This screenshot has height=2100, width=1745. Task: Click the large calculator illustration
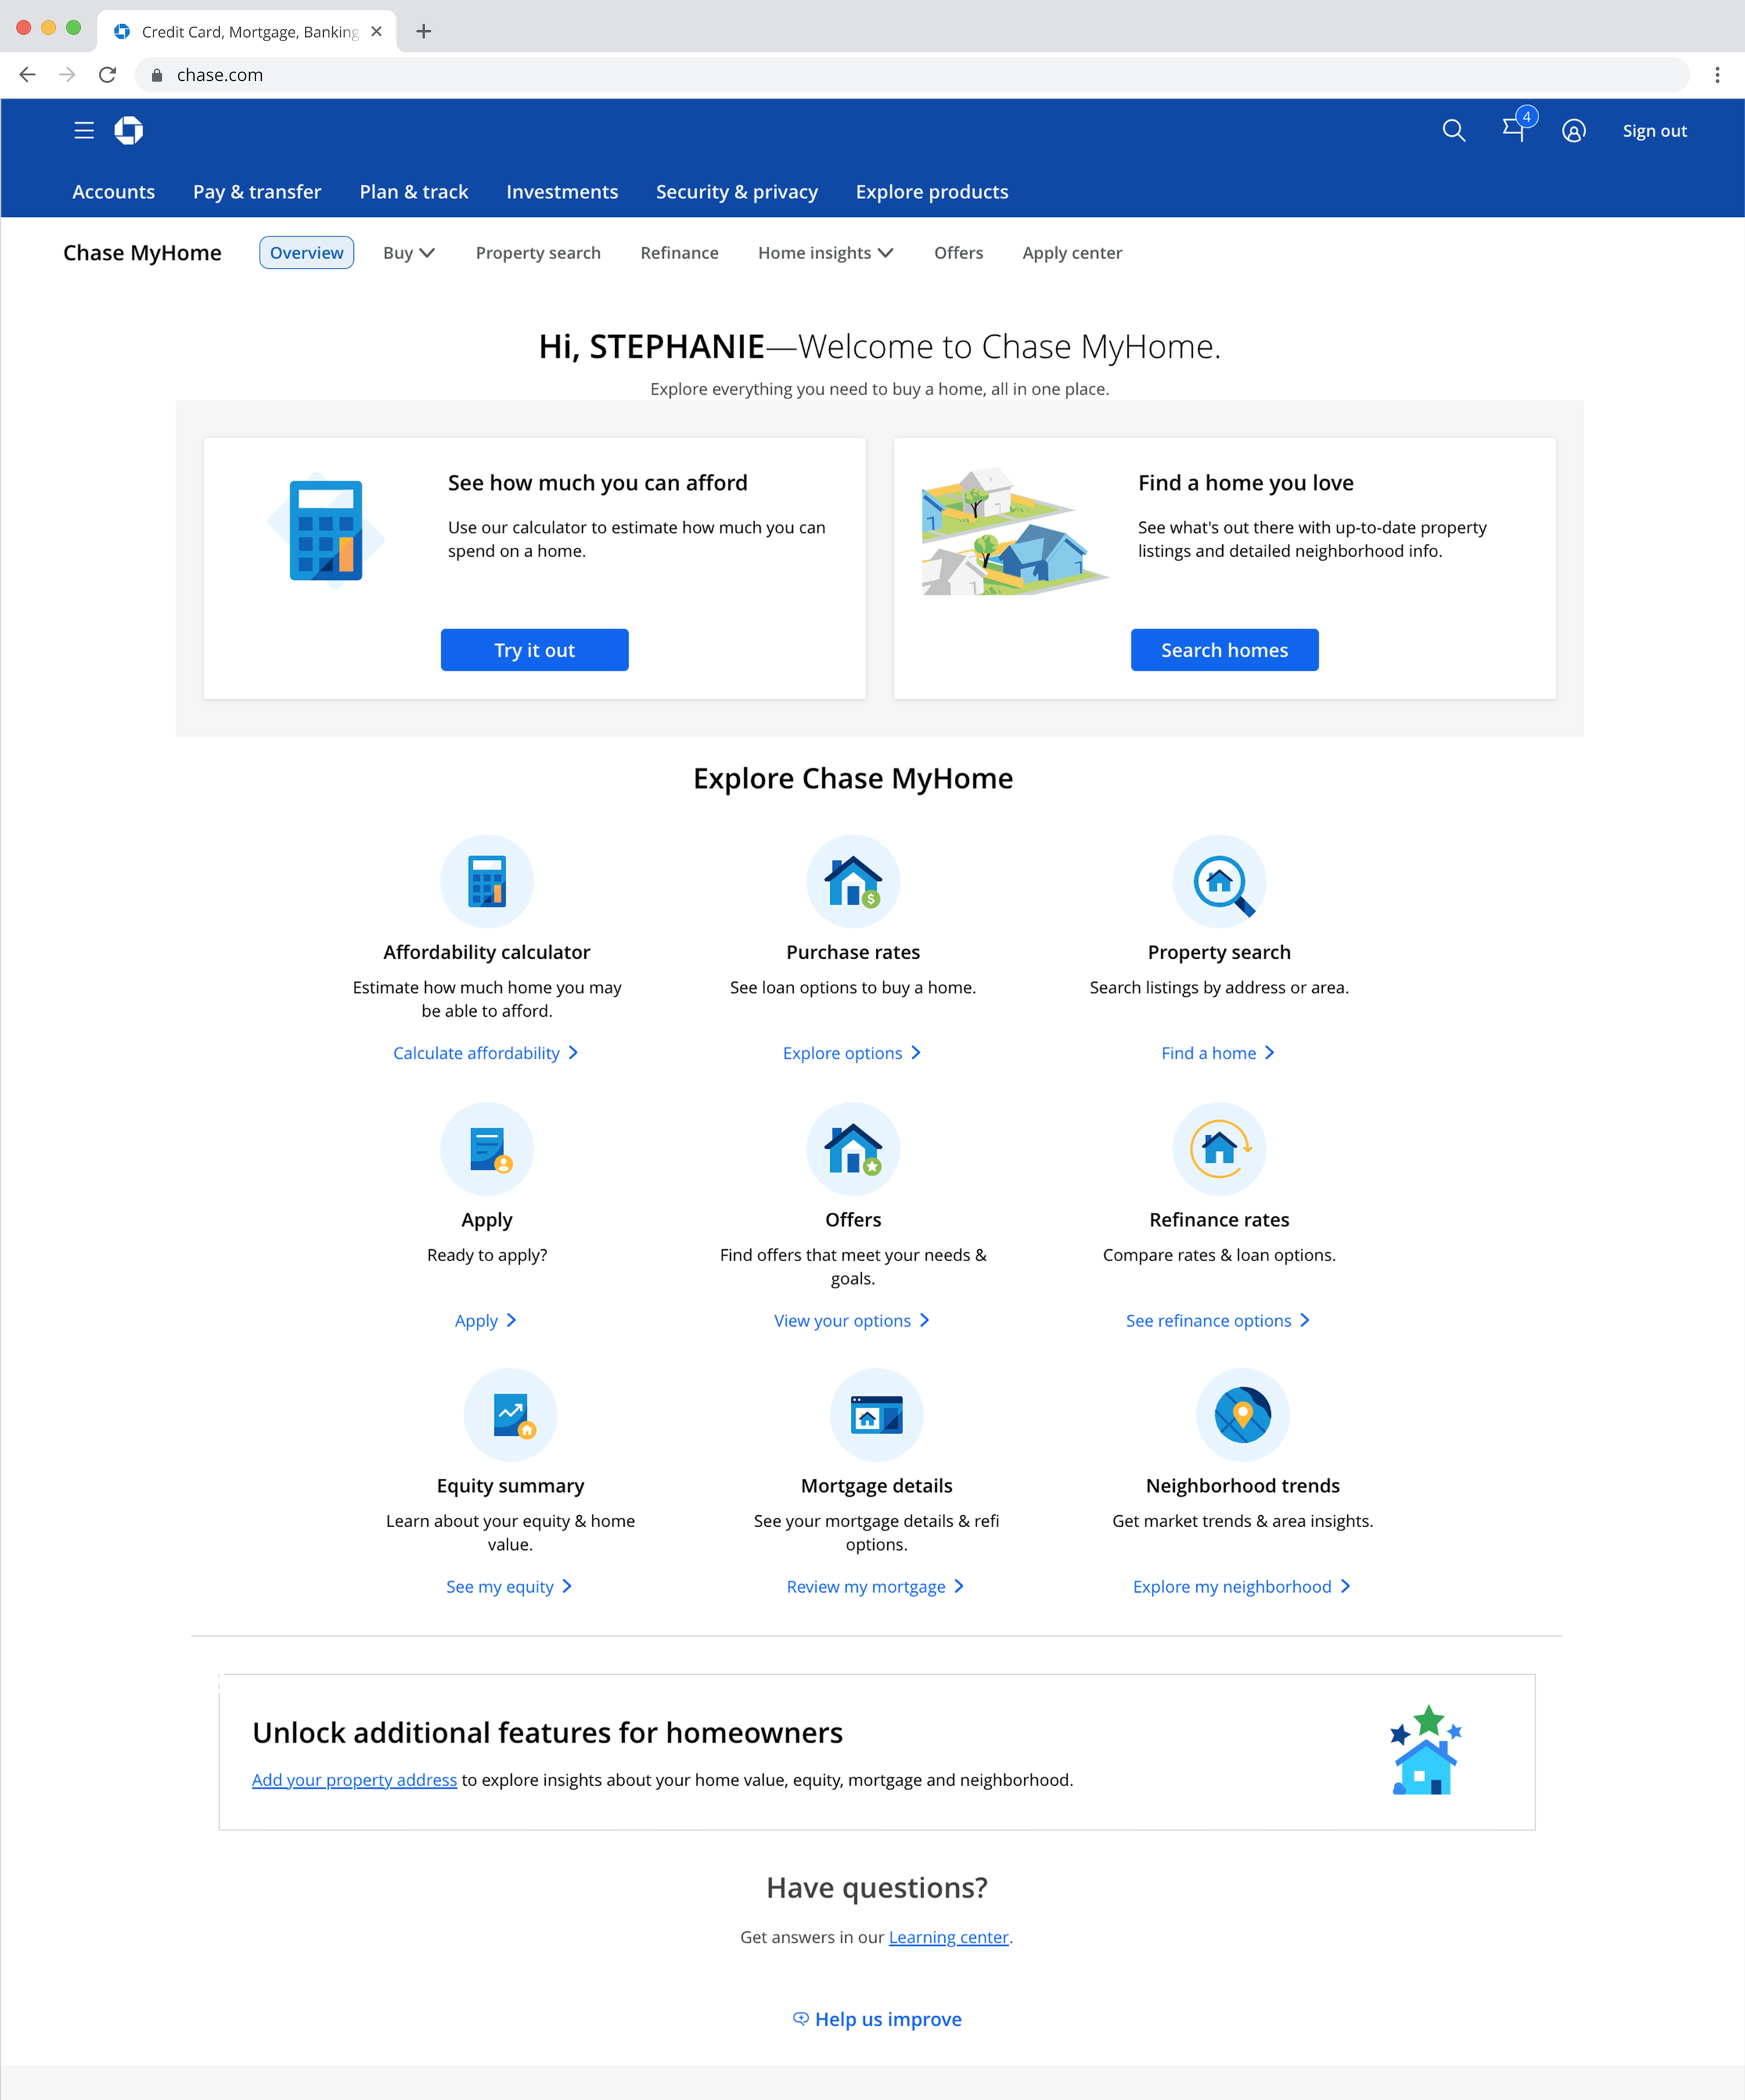tap(326, 530)
